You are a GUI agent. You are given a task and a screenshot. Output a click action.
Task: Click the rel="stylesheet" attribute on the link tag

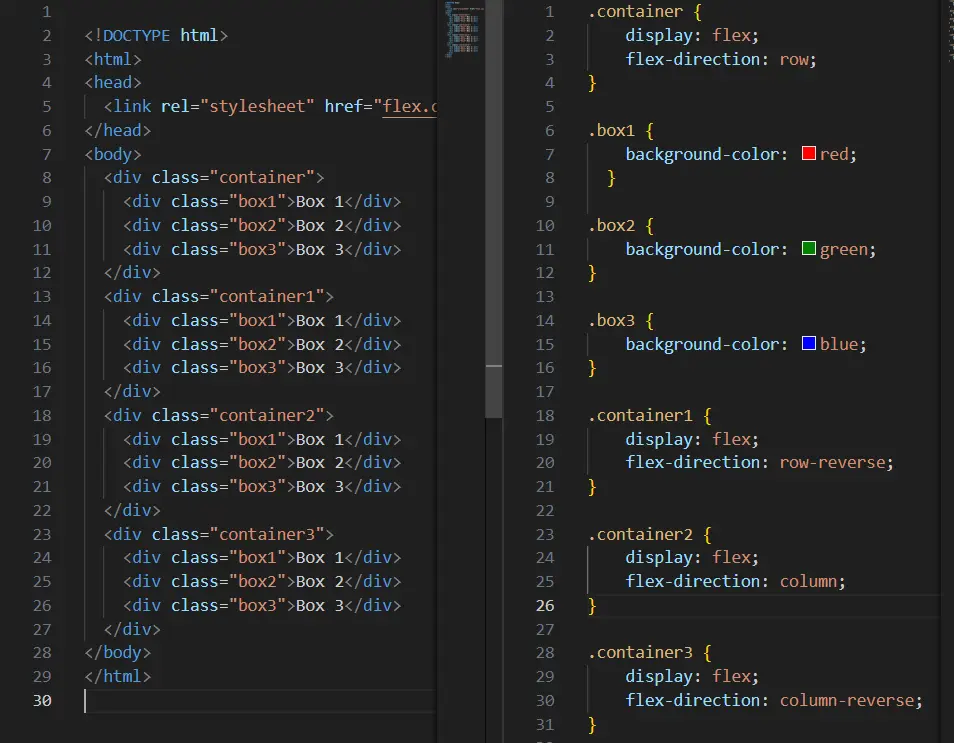point(238,106)
